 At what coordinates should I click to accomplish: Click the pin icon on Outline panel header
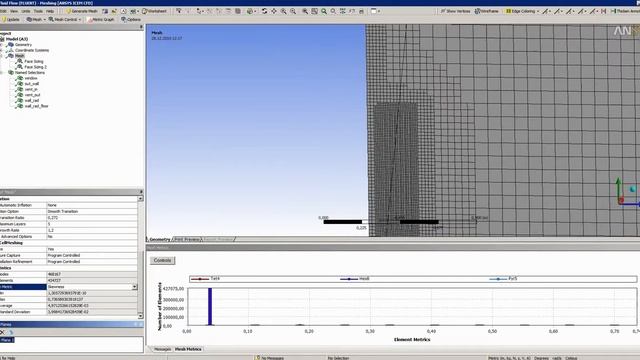click(x=141, y=27)
